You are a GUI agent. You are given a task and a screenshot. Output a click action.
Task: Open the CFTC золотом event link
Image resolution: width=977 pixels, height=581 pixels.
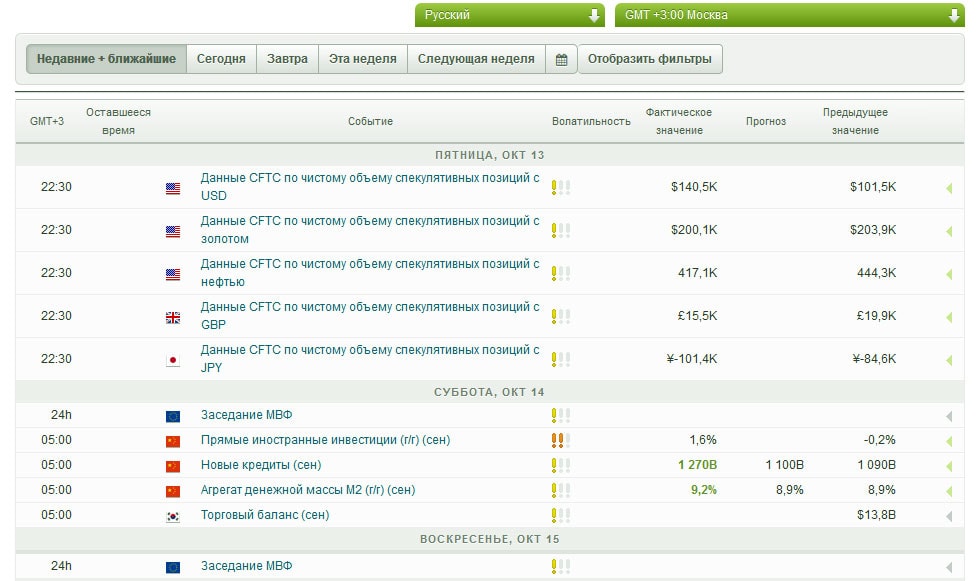(369, 230)
